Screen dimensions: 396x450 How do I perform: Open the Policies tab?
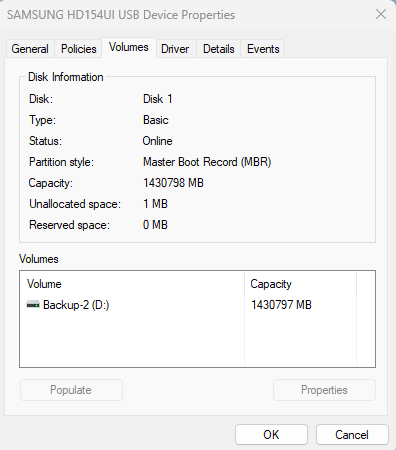point(79,49)
